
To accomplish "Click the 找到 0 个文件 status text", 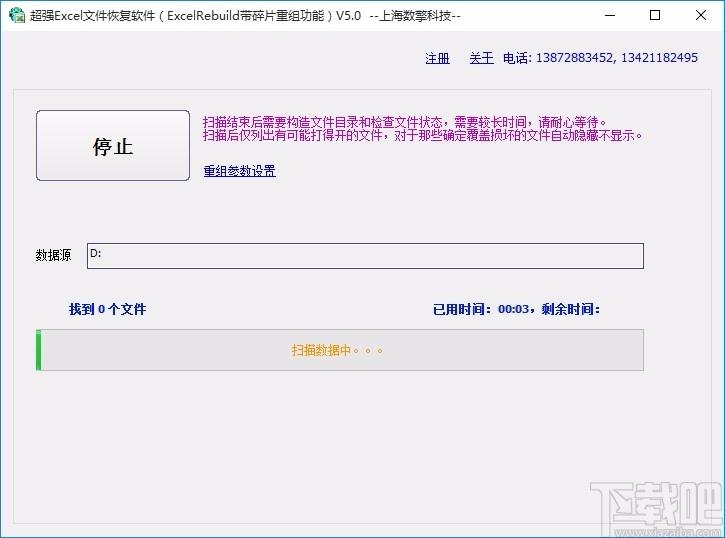I will coord(107,309).
